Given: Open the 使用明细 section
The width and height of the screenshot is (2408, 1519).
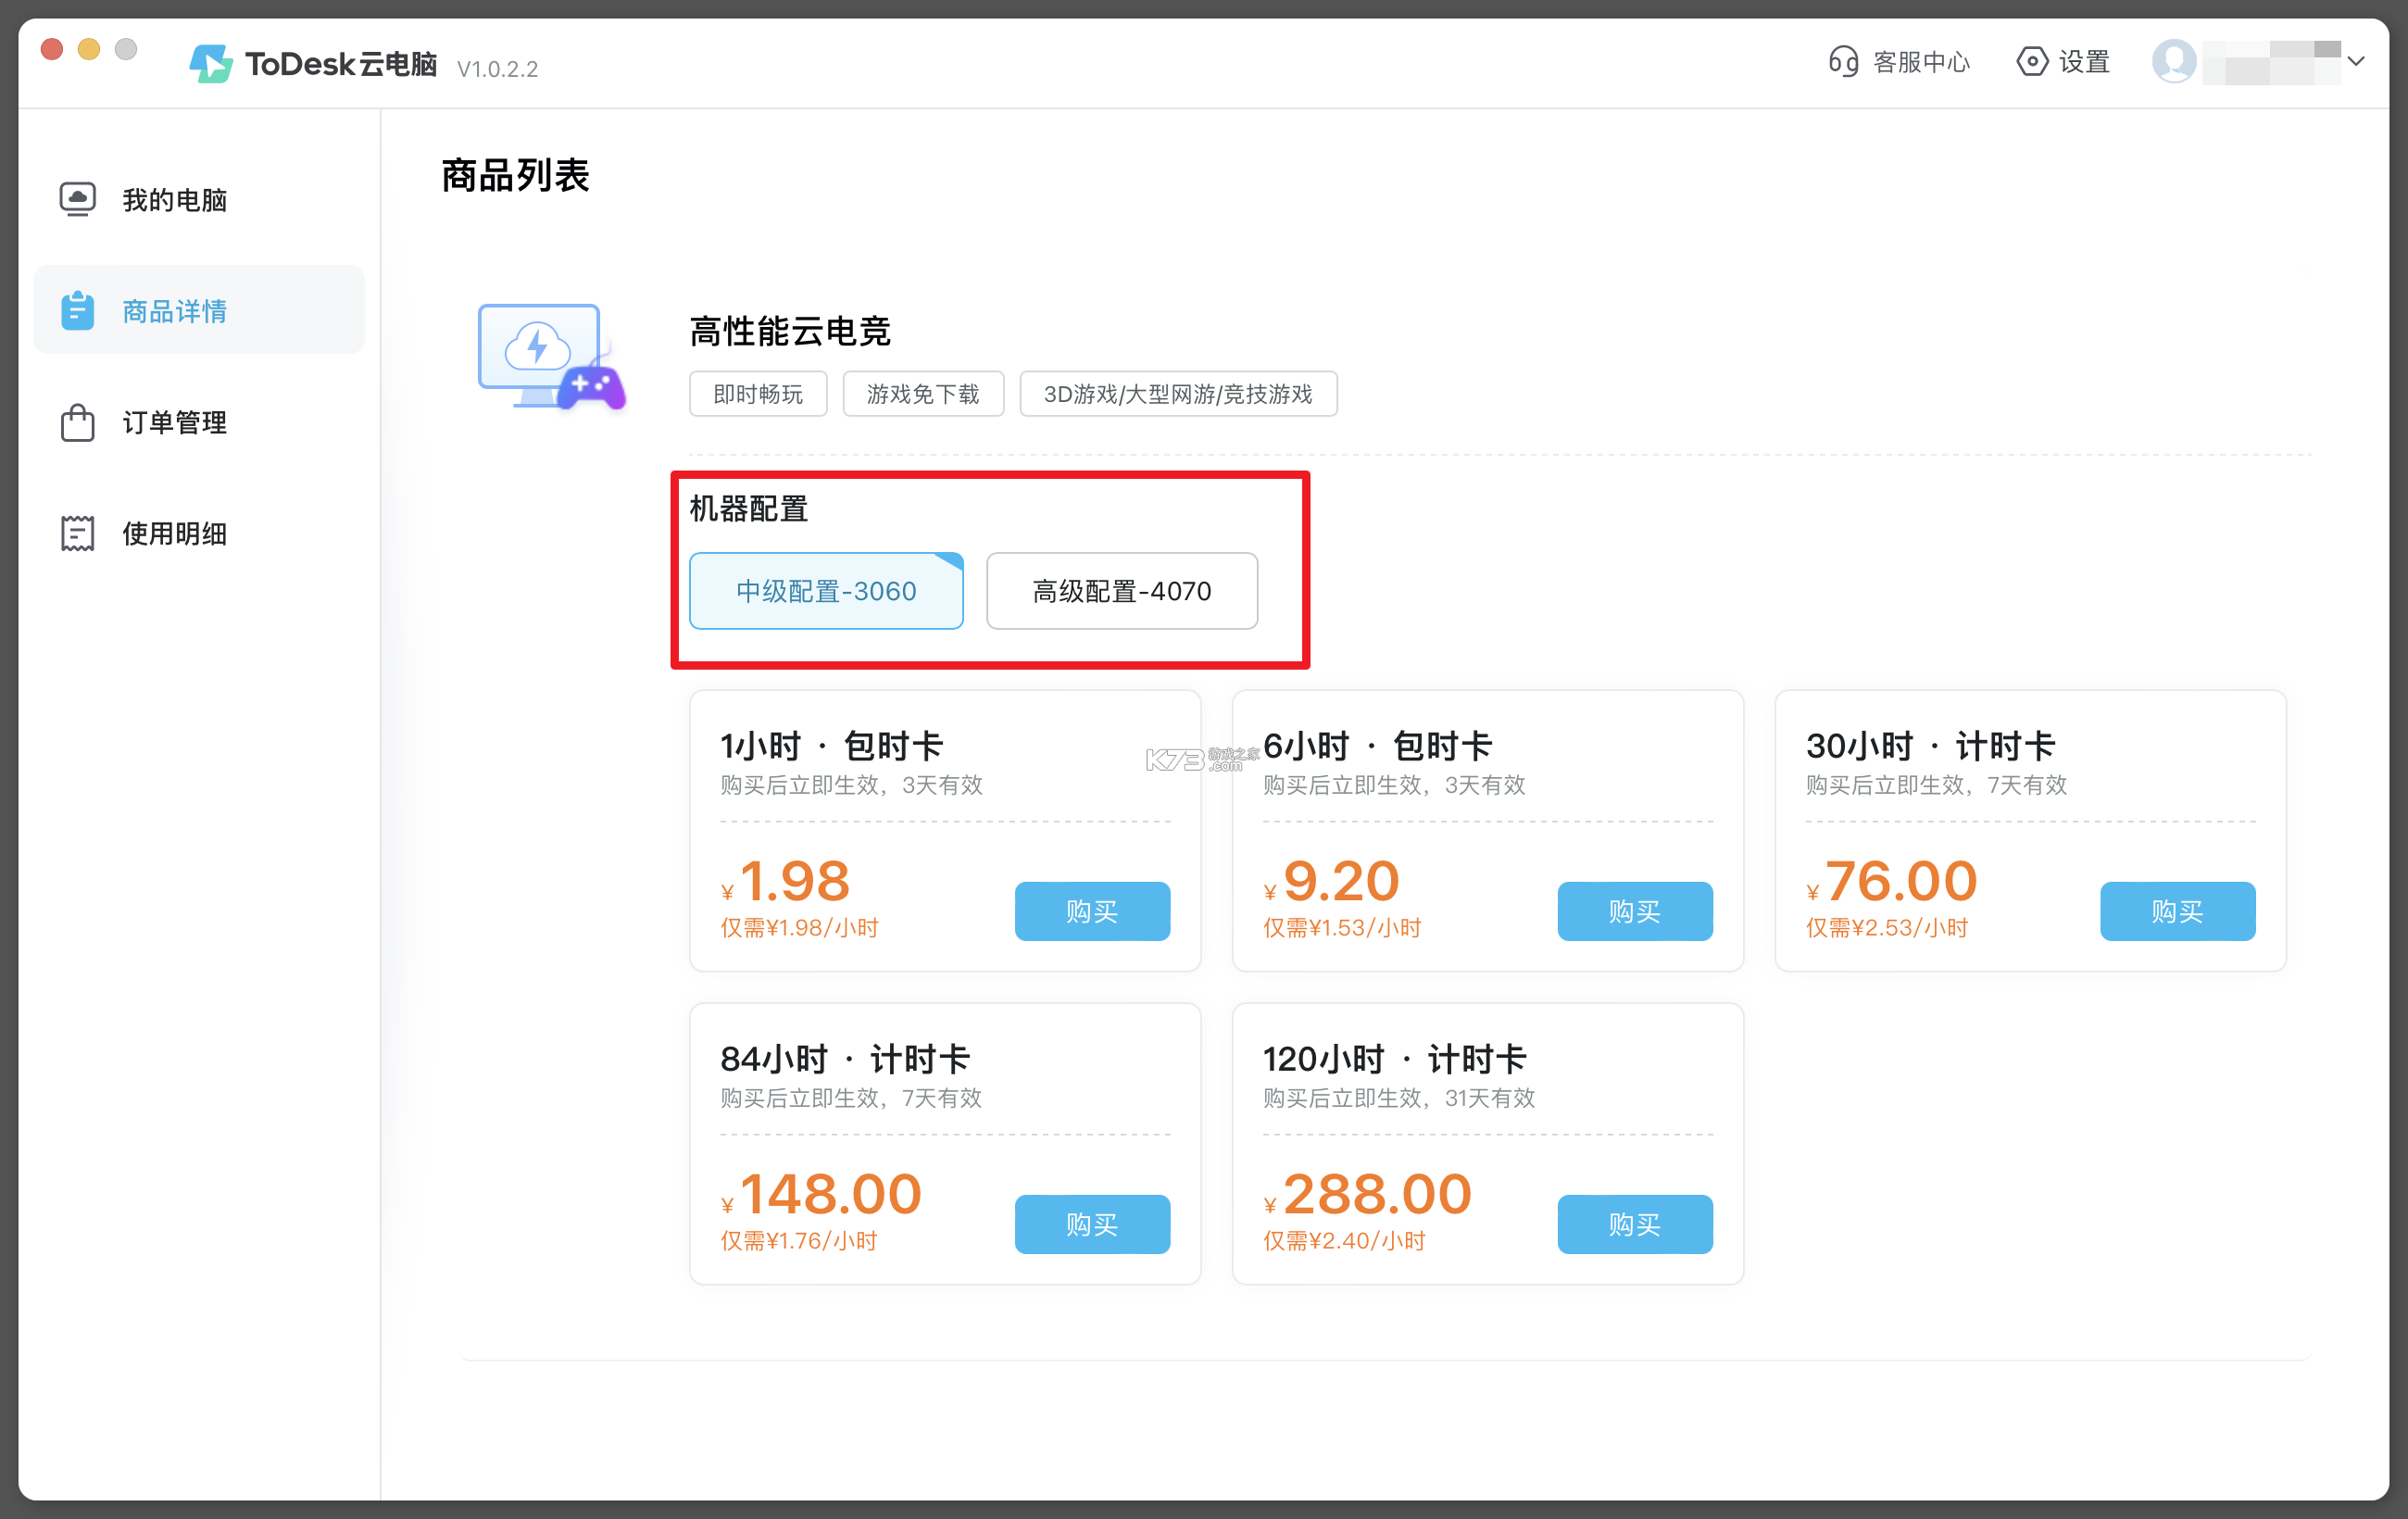Looking at the screenshot, I should click(x=173, y=533).
